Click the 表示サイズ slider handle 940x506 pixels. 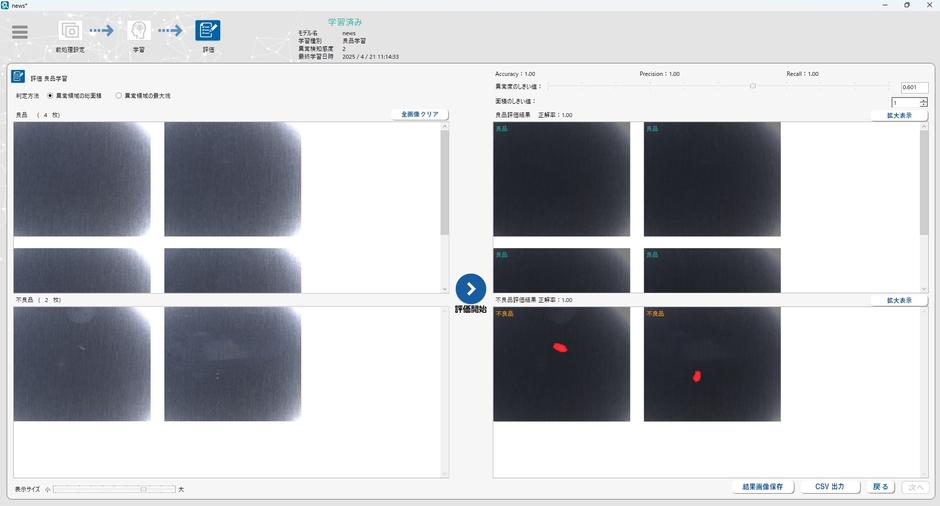143,489
